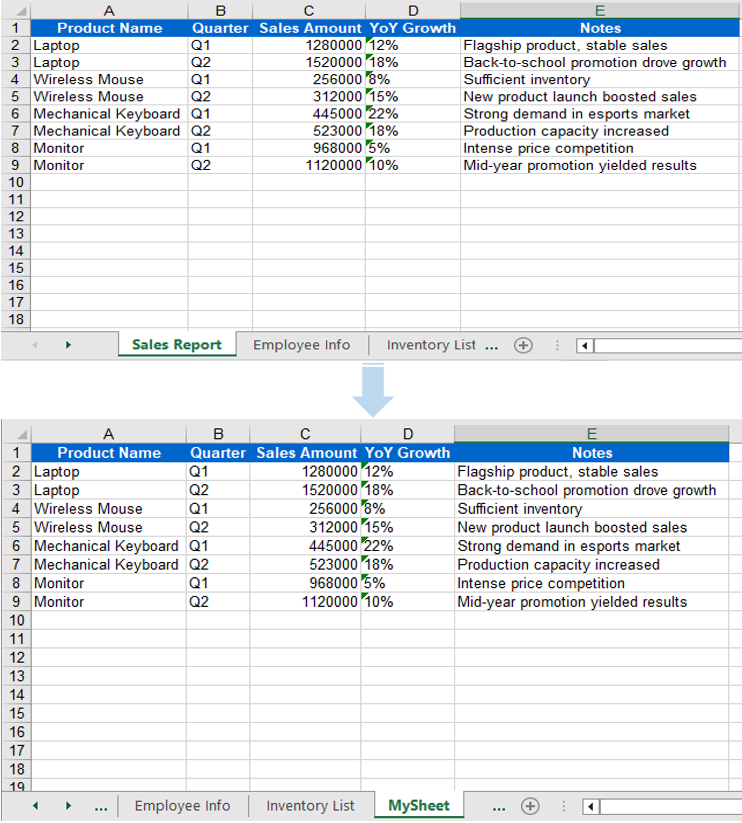Viewport: 742px width, 823px height.
Task: Click 'Flagship product, stable sales' in Sales Report window
Action: pyautogui.click(x=600, y=46)
